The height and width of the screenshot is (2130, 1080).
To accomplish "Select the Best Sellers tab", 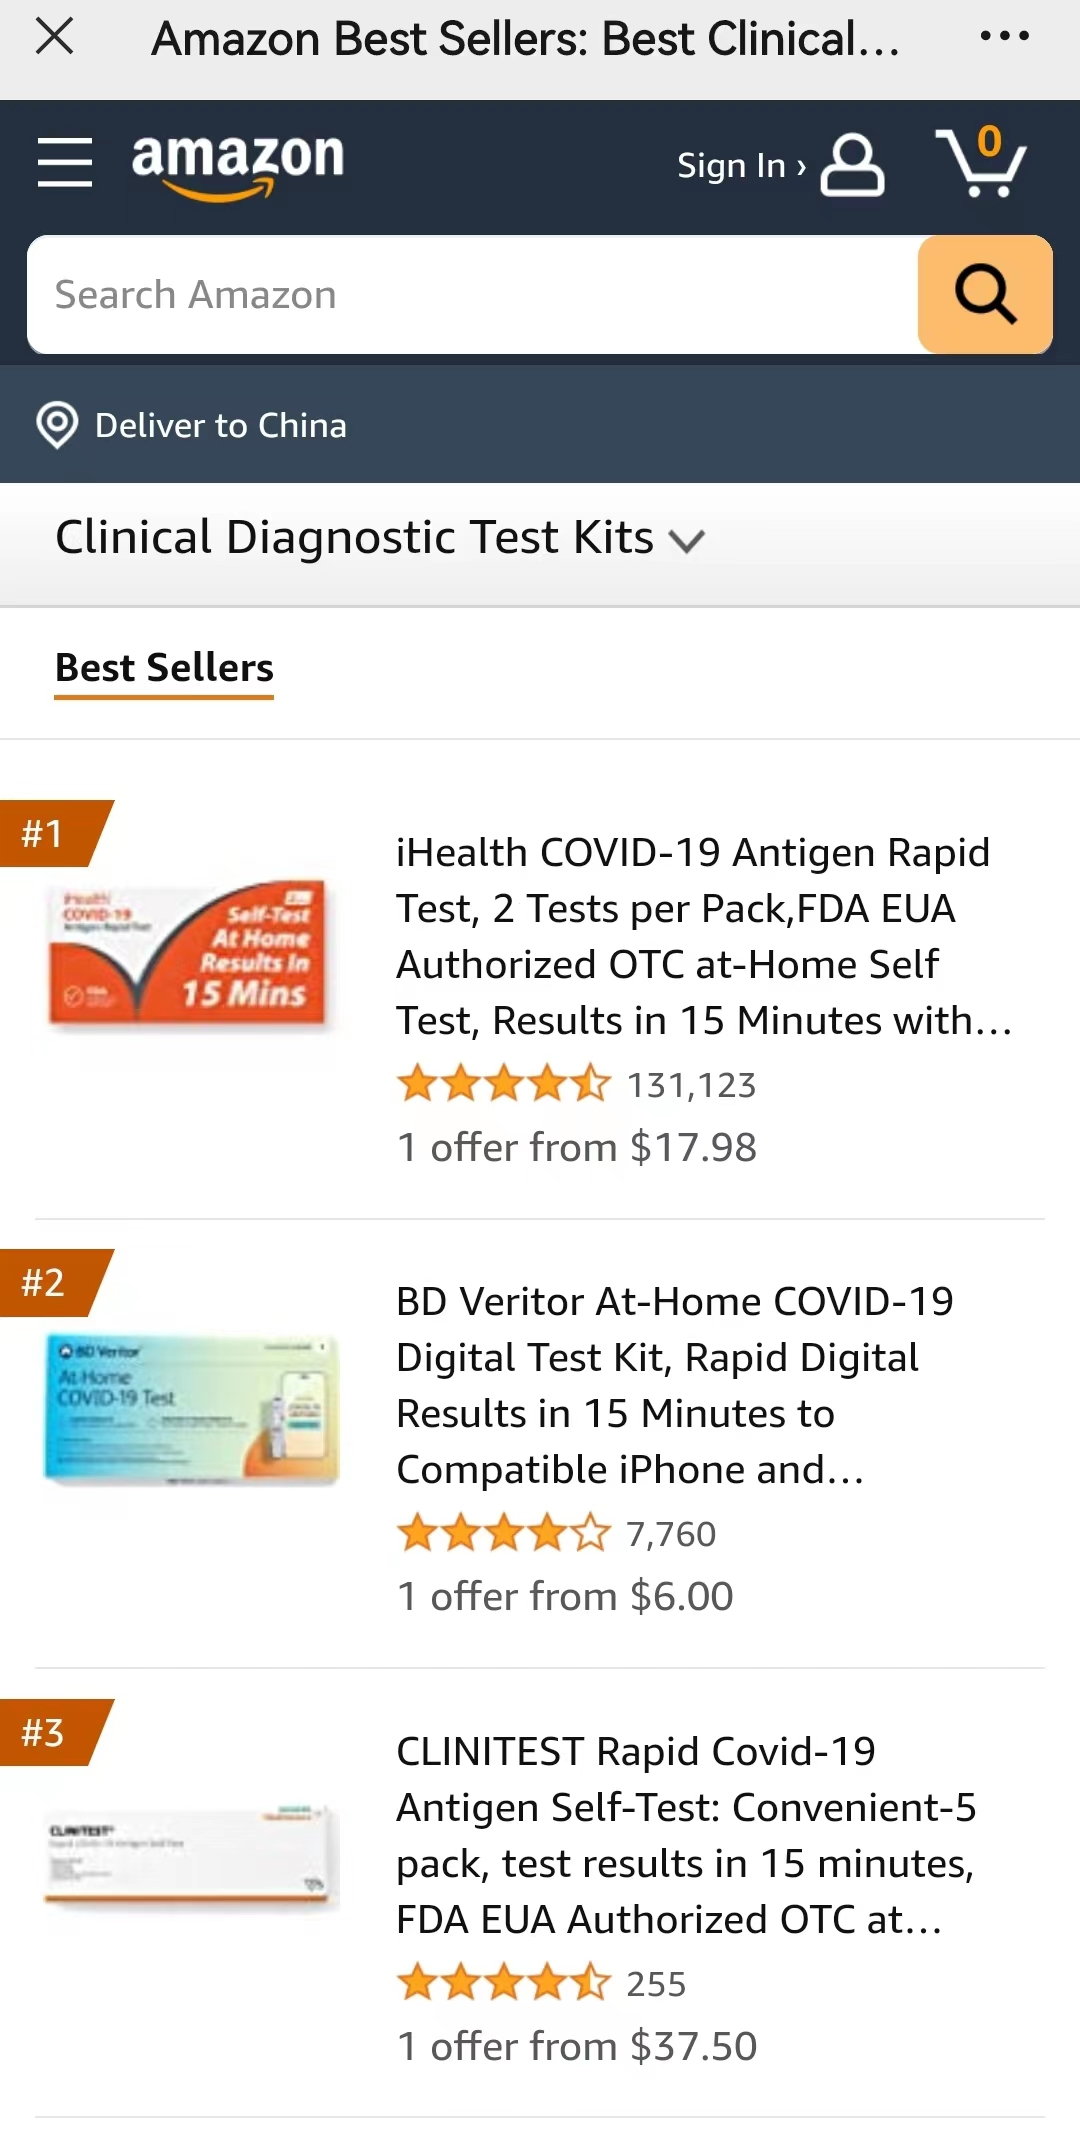I will point(164,668).
